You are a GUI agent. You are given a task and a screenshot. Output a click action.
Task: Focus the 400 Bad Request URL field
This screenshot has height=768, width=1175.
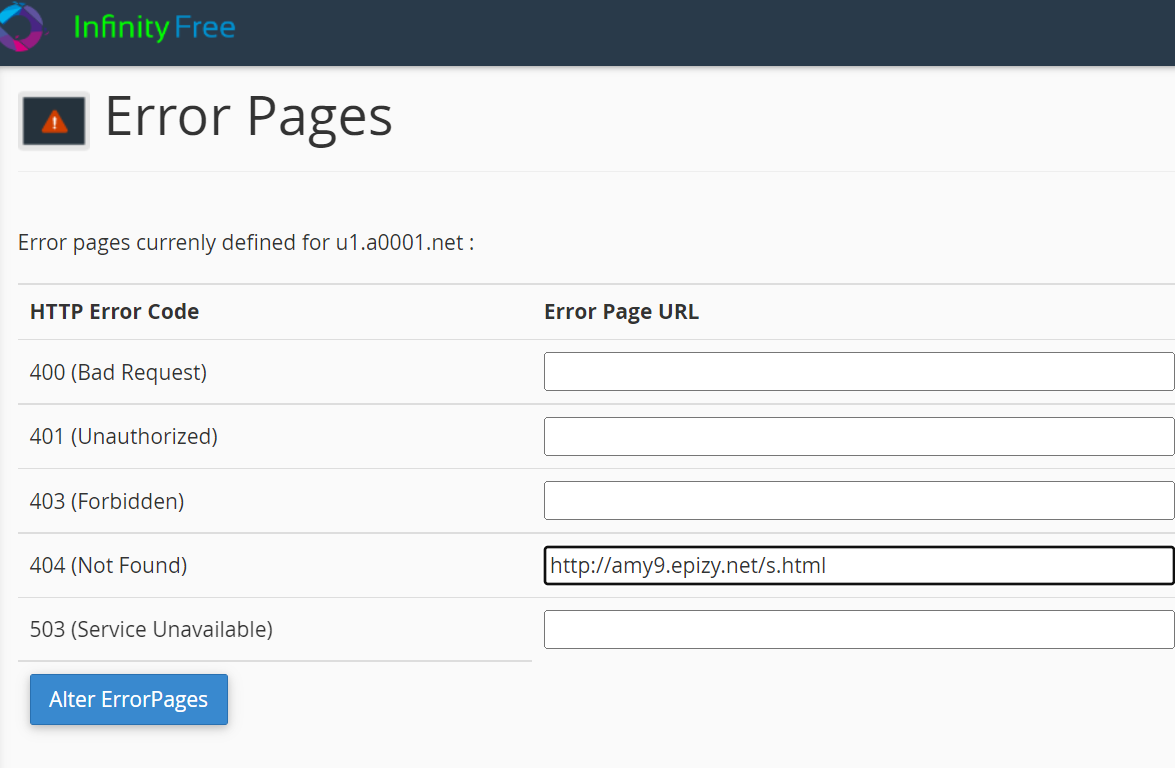click(x=859, y=372)
